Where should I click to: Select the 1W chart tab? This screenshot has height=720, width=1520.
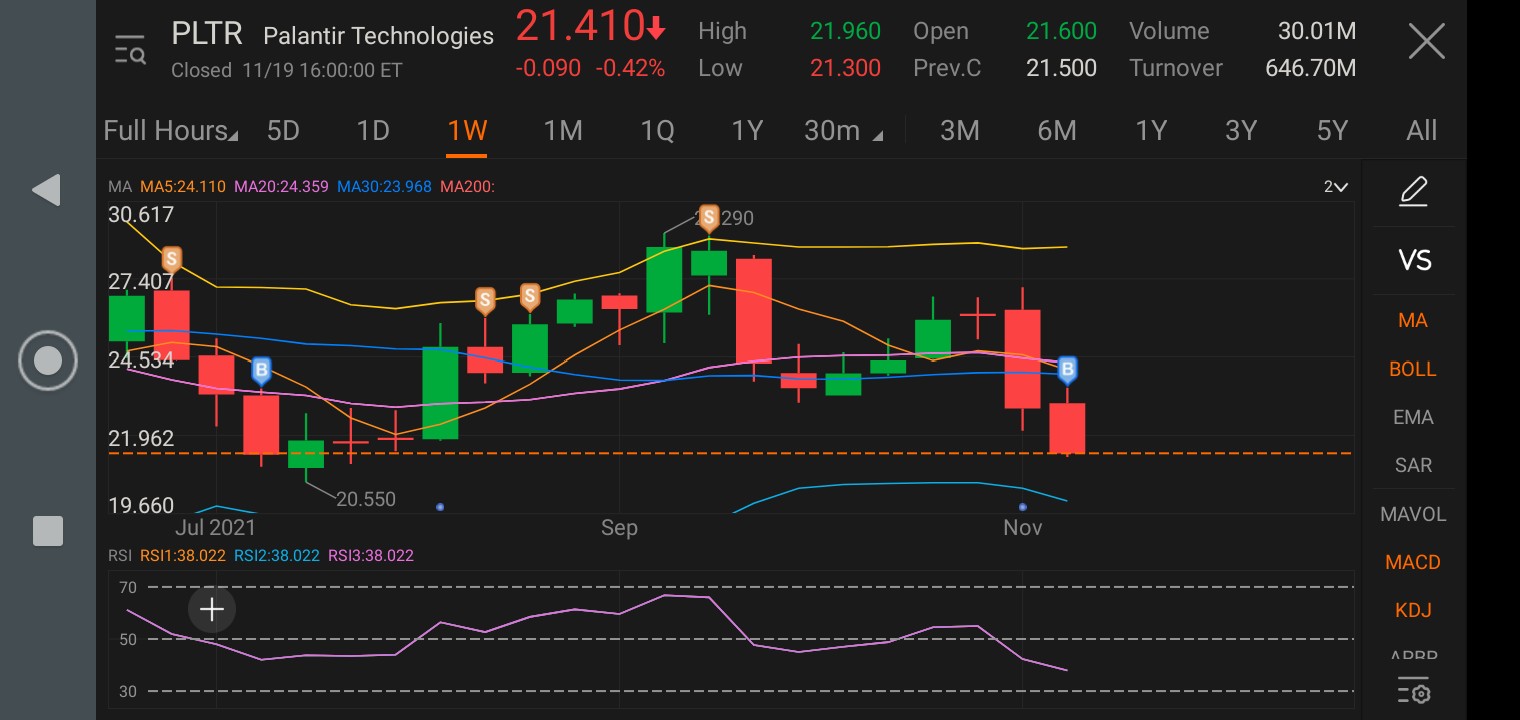[467, 131]
